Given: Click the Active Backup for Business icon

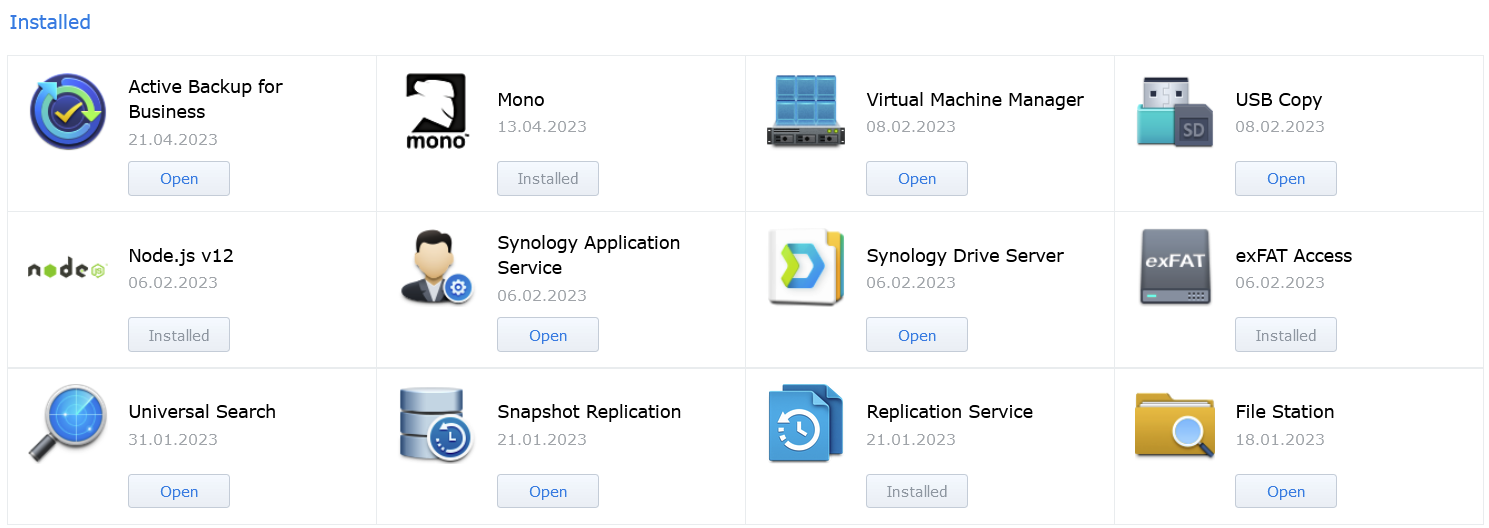Looking at the screenshot, I should 67,111.
